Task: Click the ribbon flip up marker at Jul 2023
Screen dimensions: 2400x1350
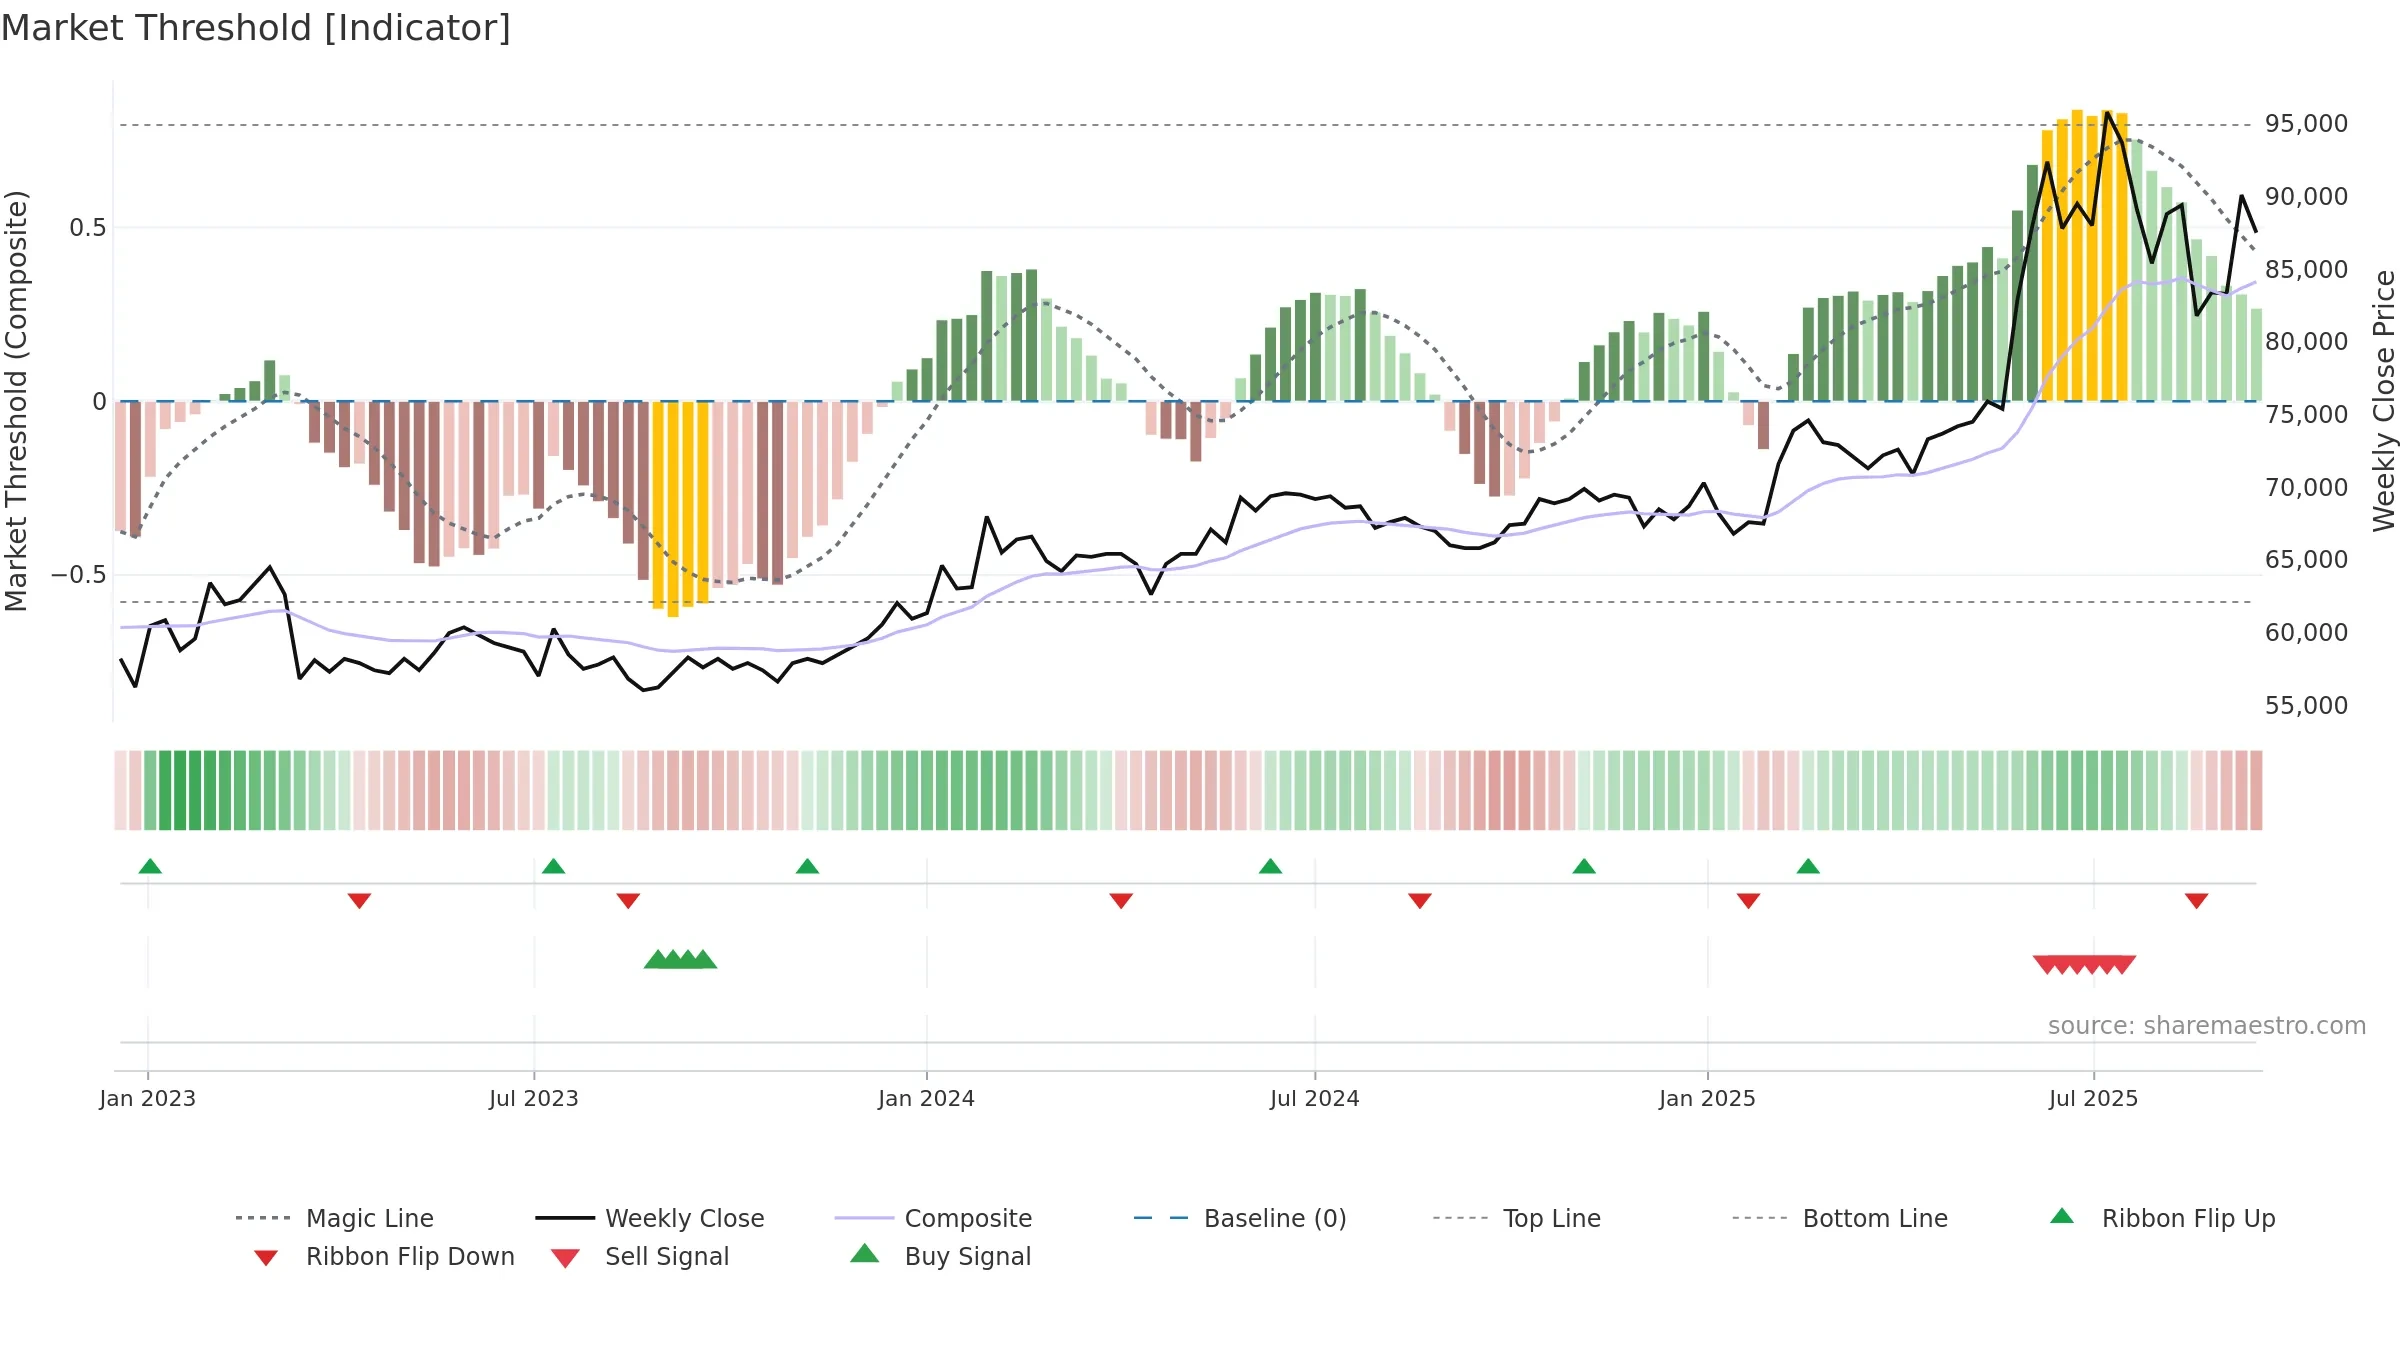Action: point(553,866)
